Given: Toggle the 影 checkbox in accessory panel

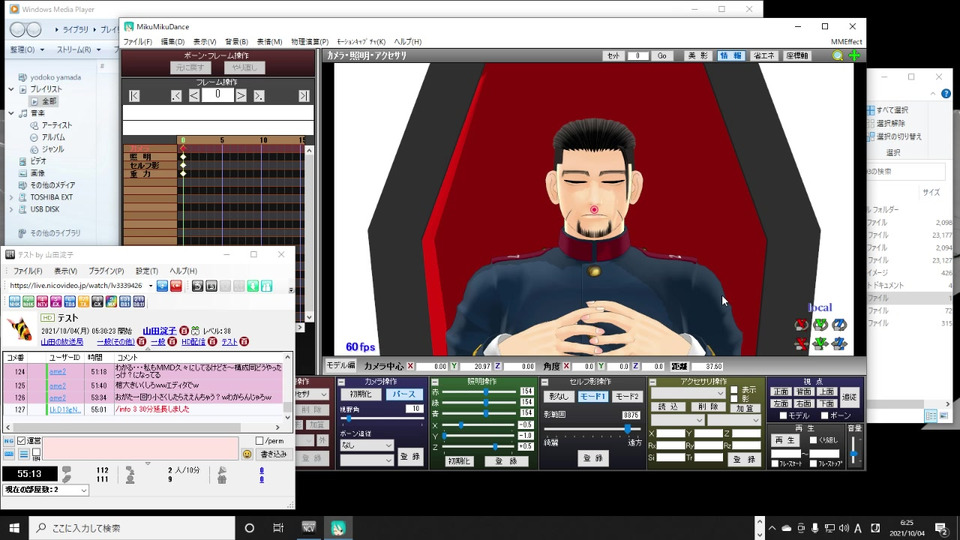Looking at the screenshot, I should 734,399.
